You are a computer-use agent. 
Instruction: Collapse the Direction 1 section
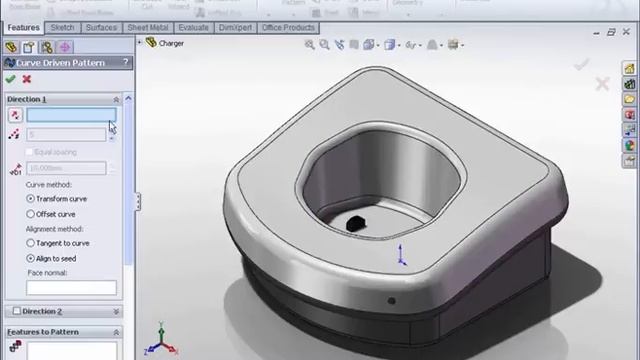click(116, 100)
